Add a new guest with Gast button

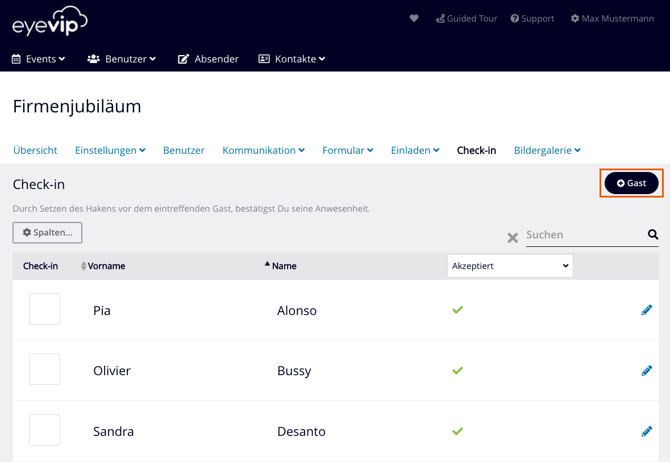click(x=631, y=183)
